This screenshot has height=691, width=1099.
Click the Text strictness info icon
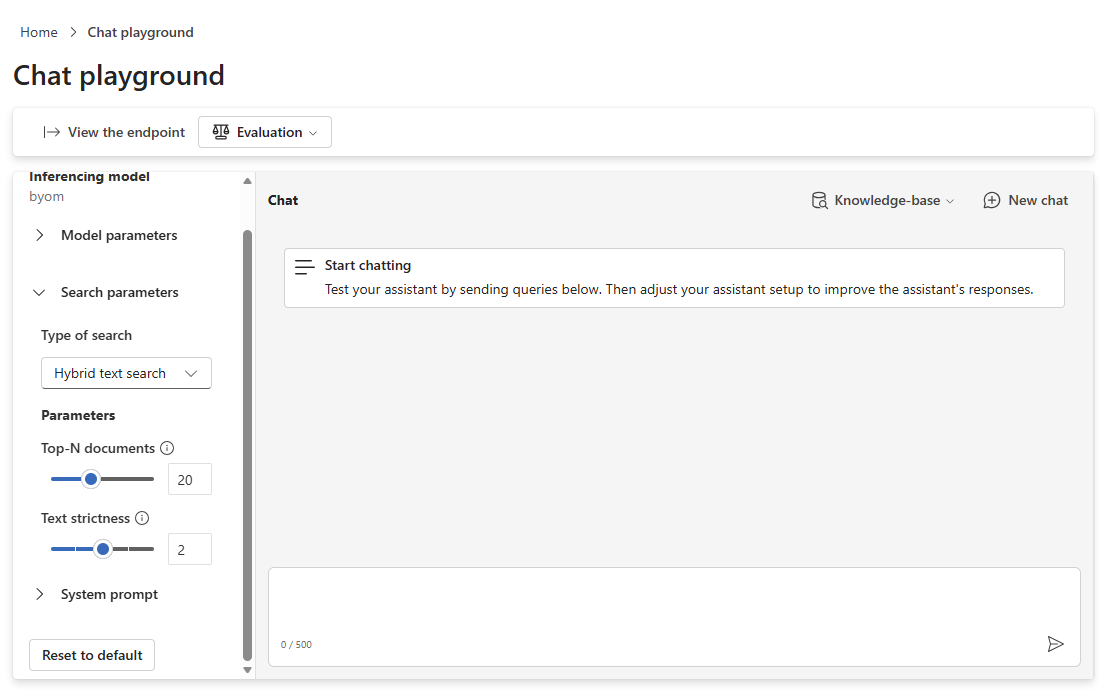click(x=142, y=518)
